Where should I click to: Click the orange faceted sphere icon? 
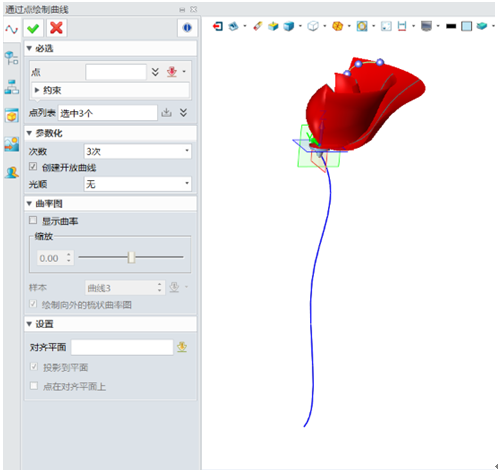(x=338, y=26)
